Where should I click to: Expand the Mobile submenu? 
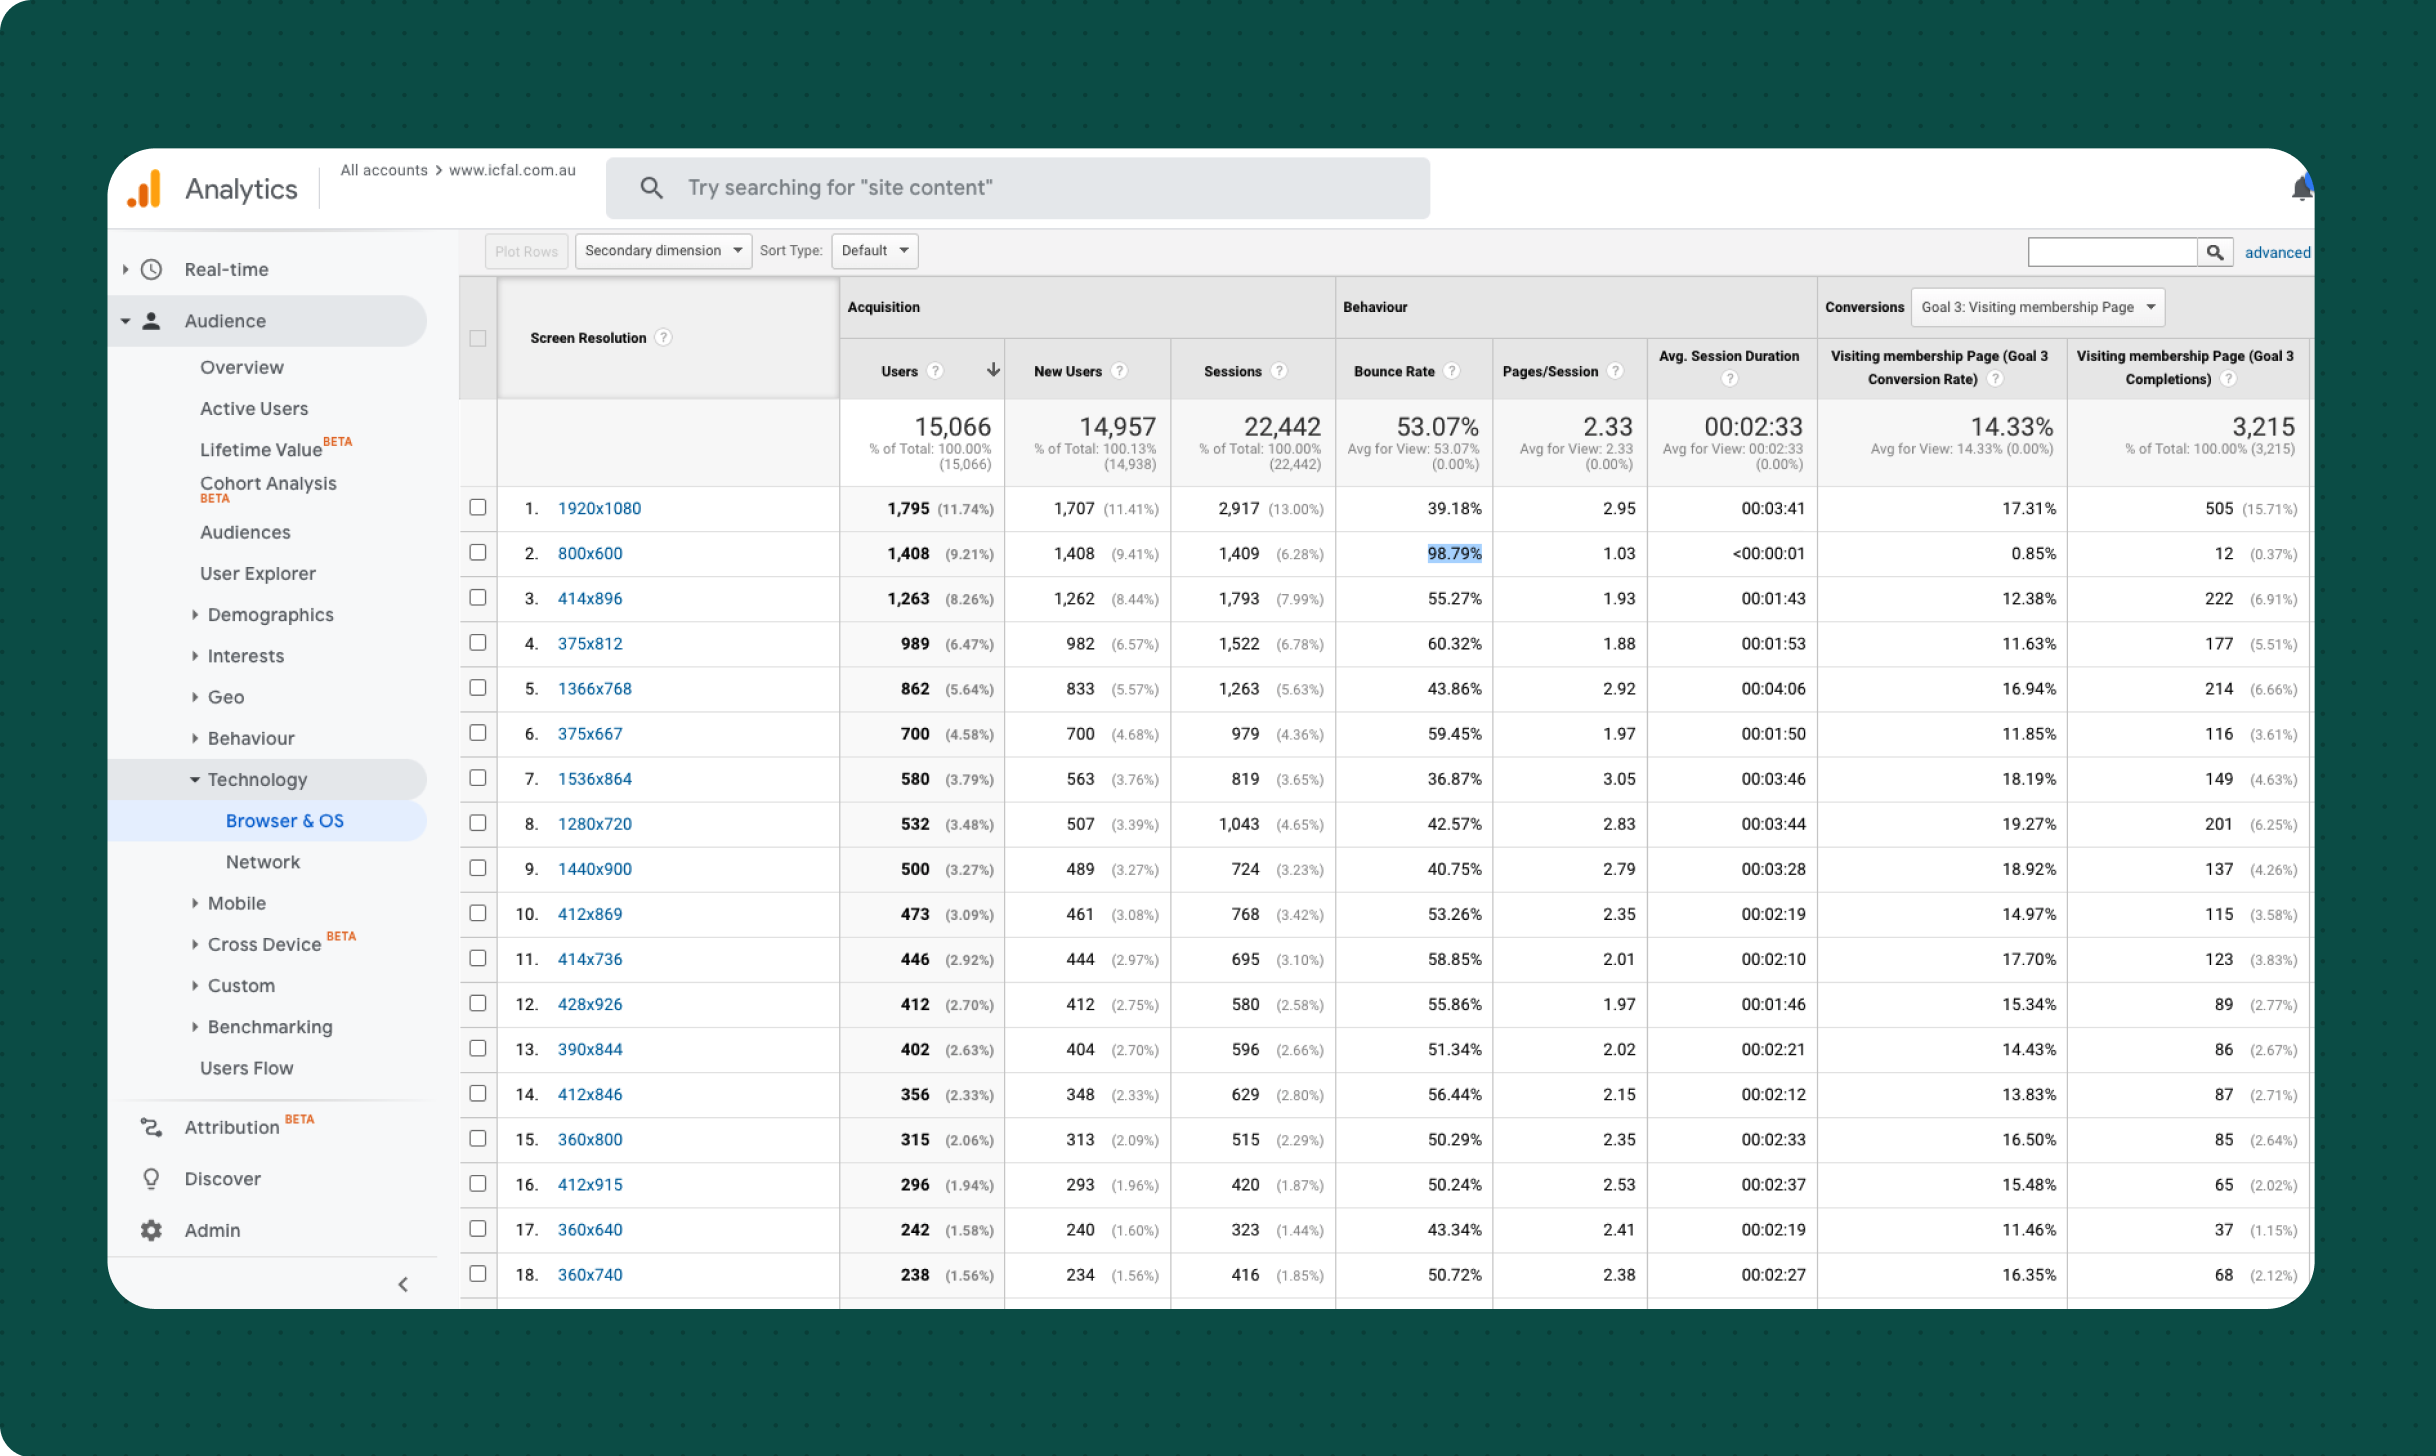tap(195, 902)
